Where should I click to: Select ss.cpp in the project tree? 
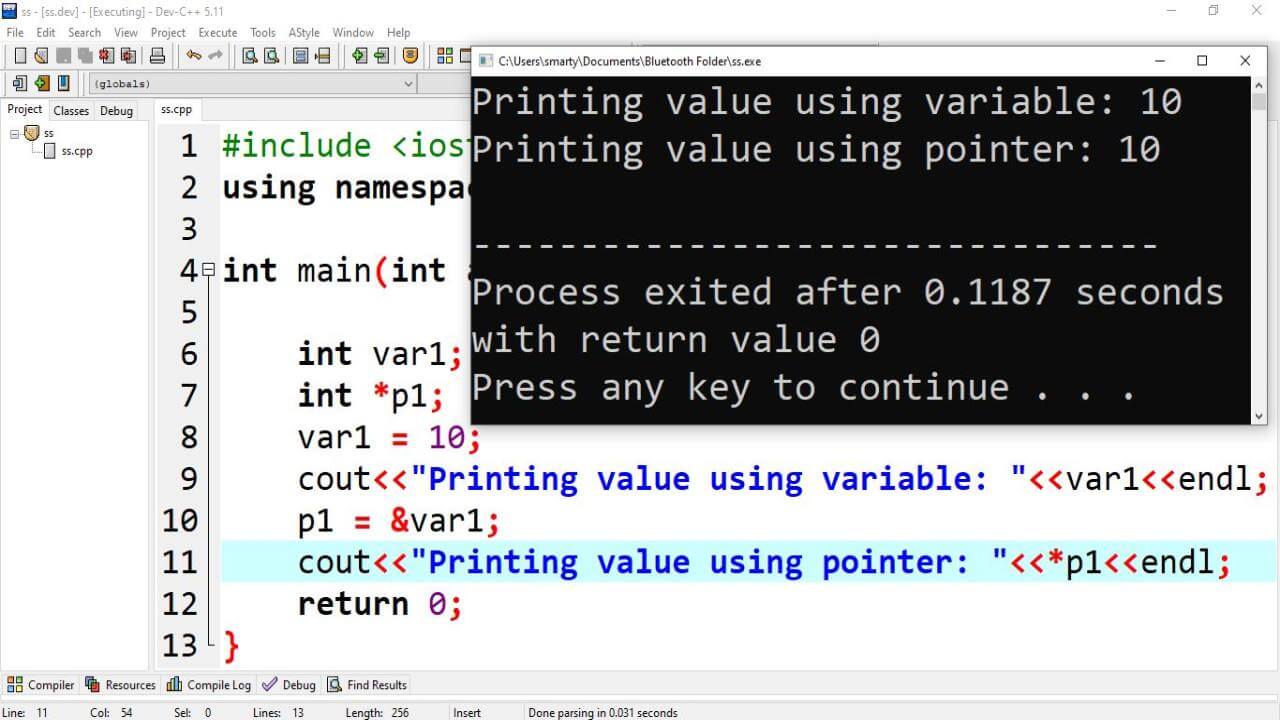coord(77,151)
